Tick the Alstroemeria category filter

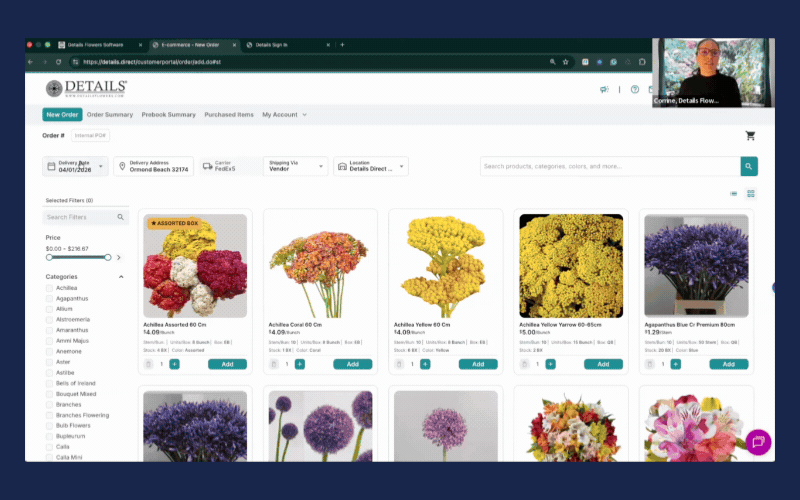[x=50, y=320]
